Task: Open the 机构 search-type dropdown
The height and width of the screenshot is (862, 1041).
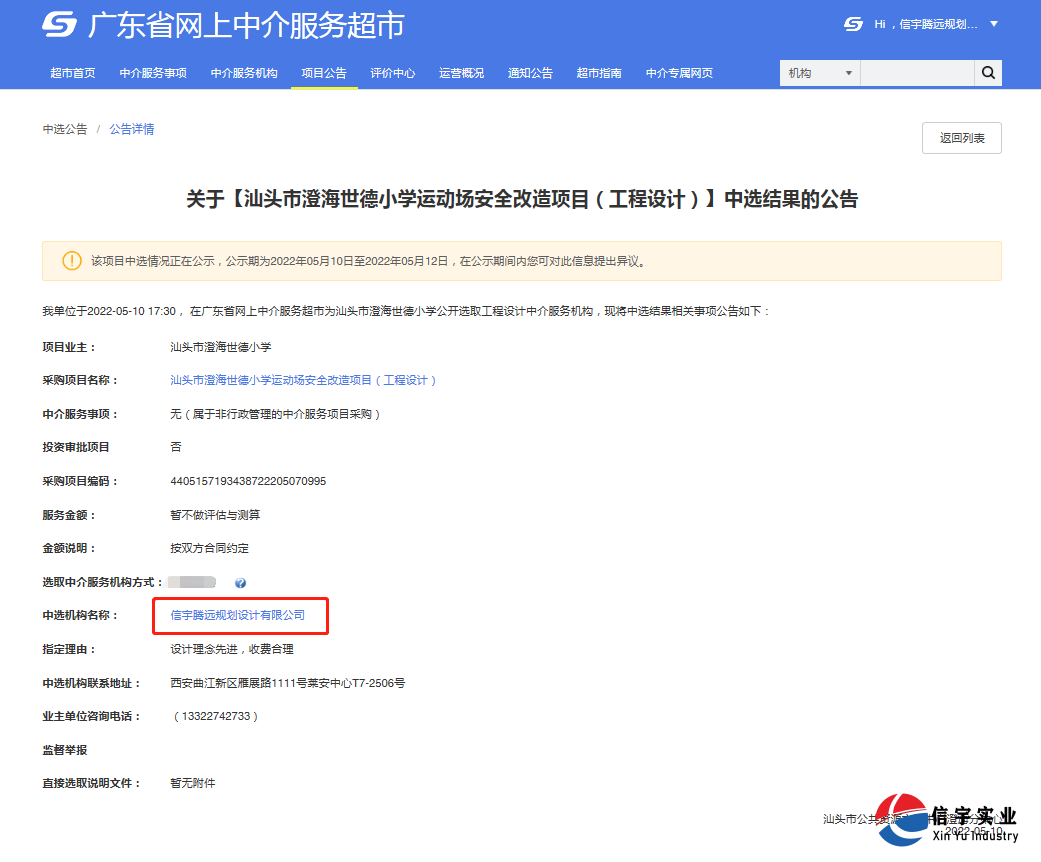Action: click(x=818, y=72)
